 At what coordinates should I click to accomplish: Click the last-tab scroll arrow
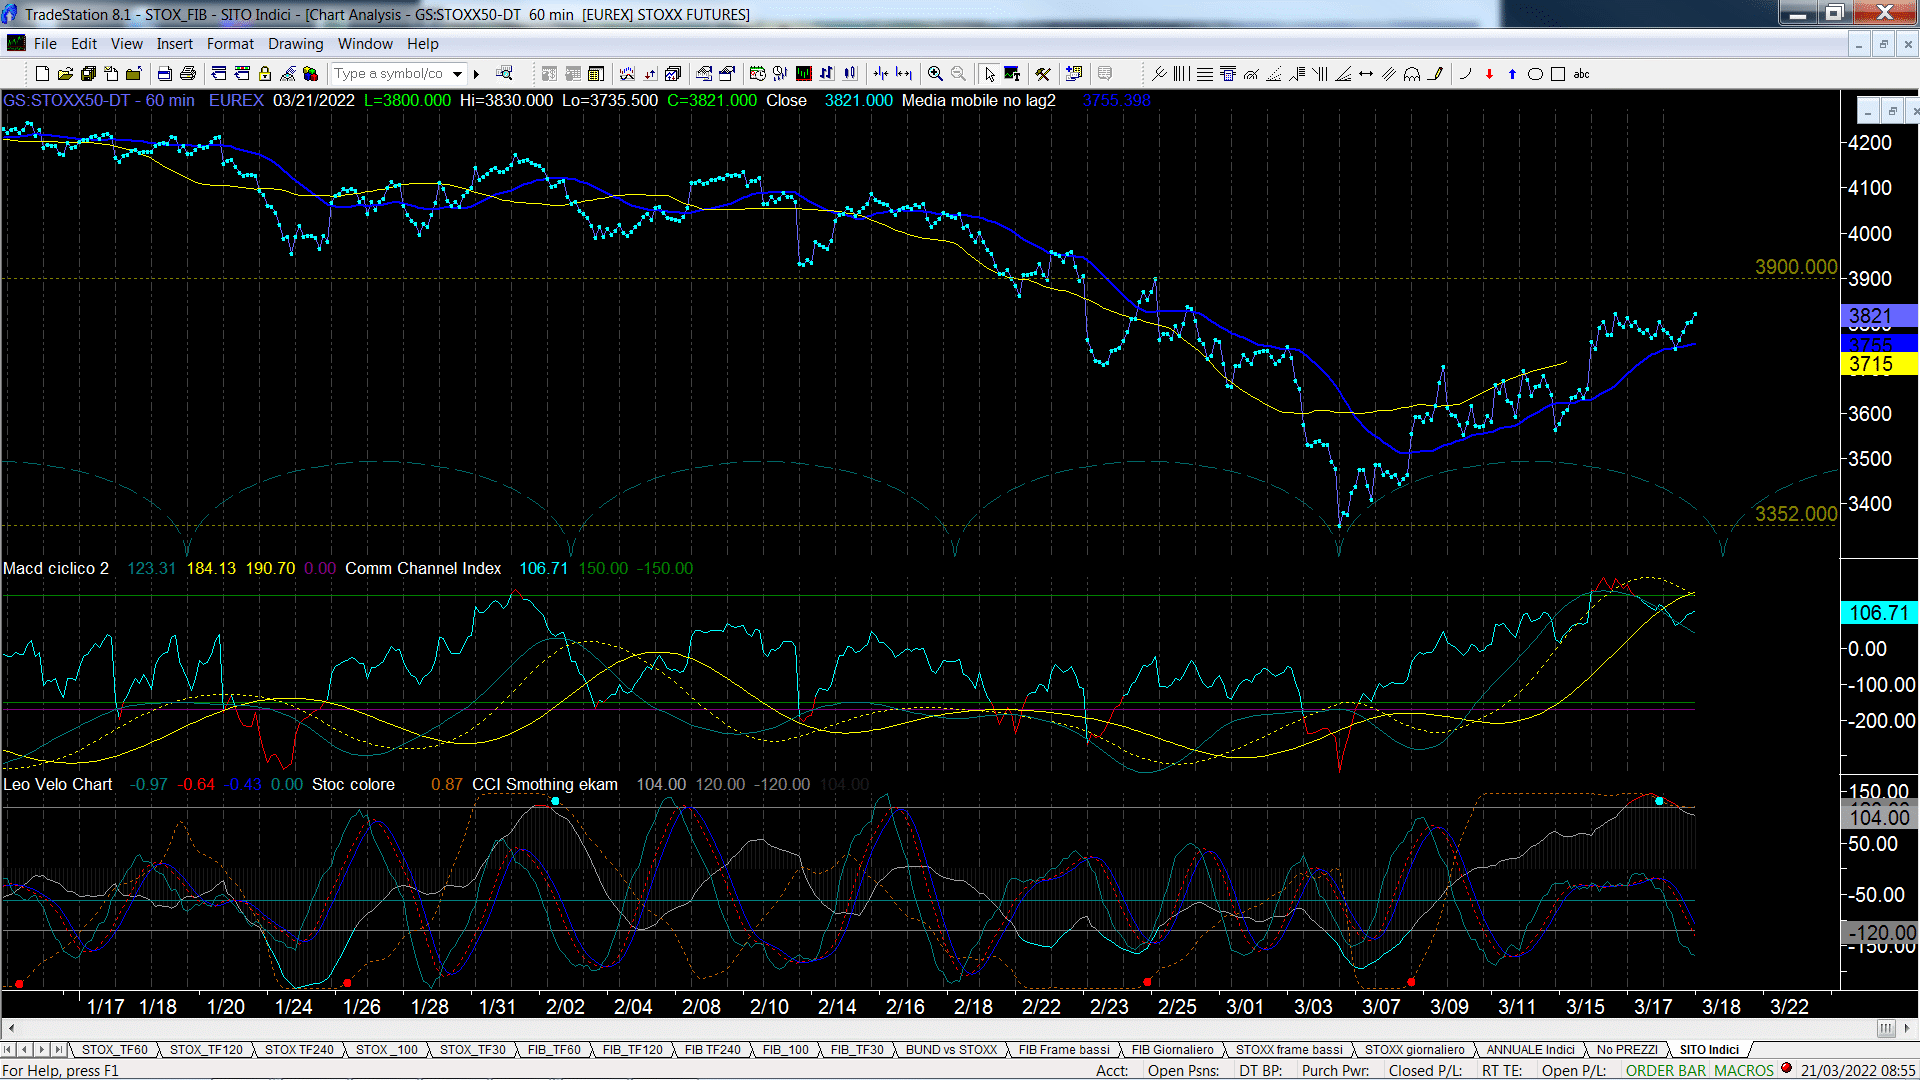coord(59,1049)
